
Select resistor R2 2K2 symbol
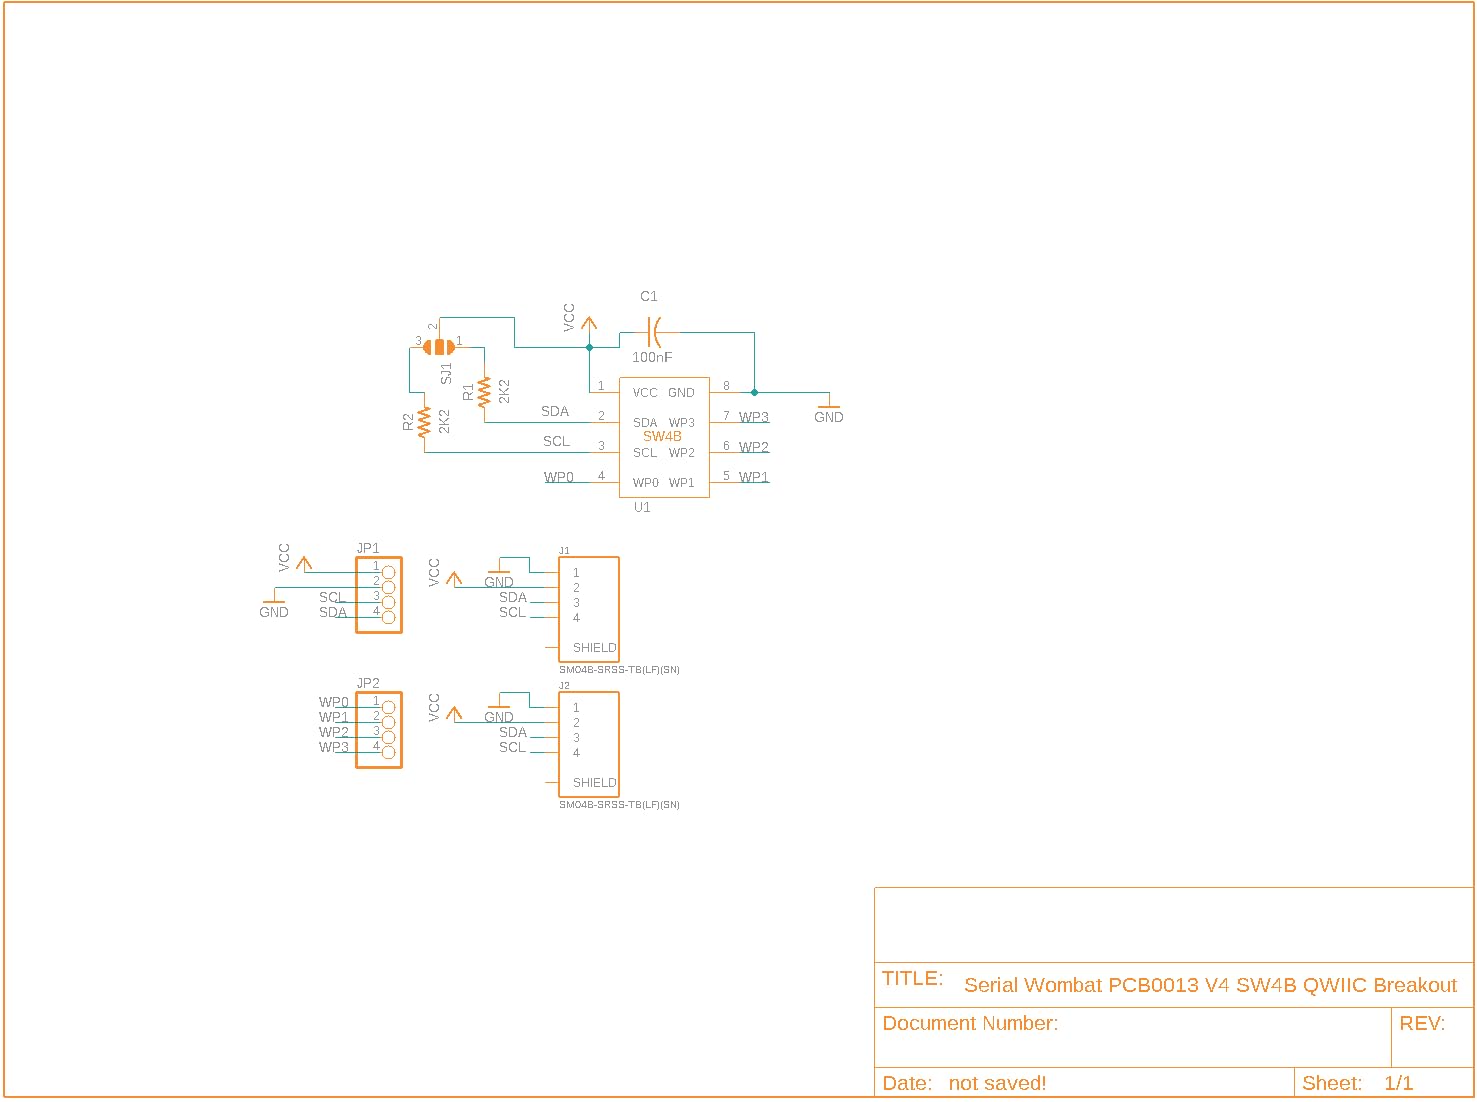tap(425, 422)
